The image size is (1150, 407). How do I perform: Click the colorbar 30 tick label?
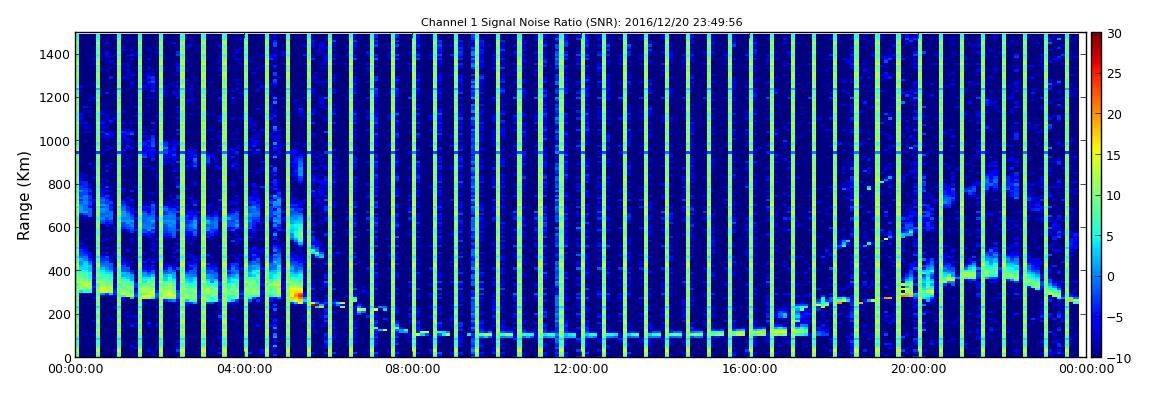(x=1114, y=33)
